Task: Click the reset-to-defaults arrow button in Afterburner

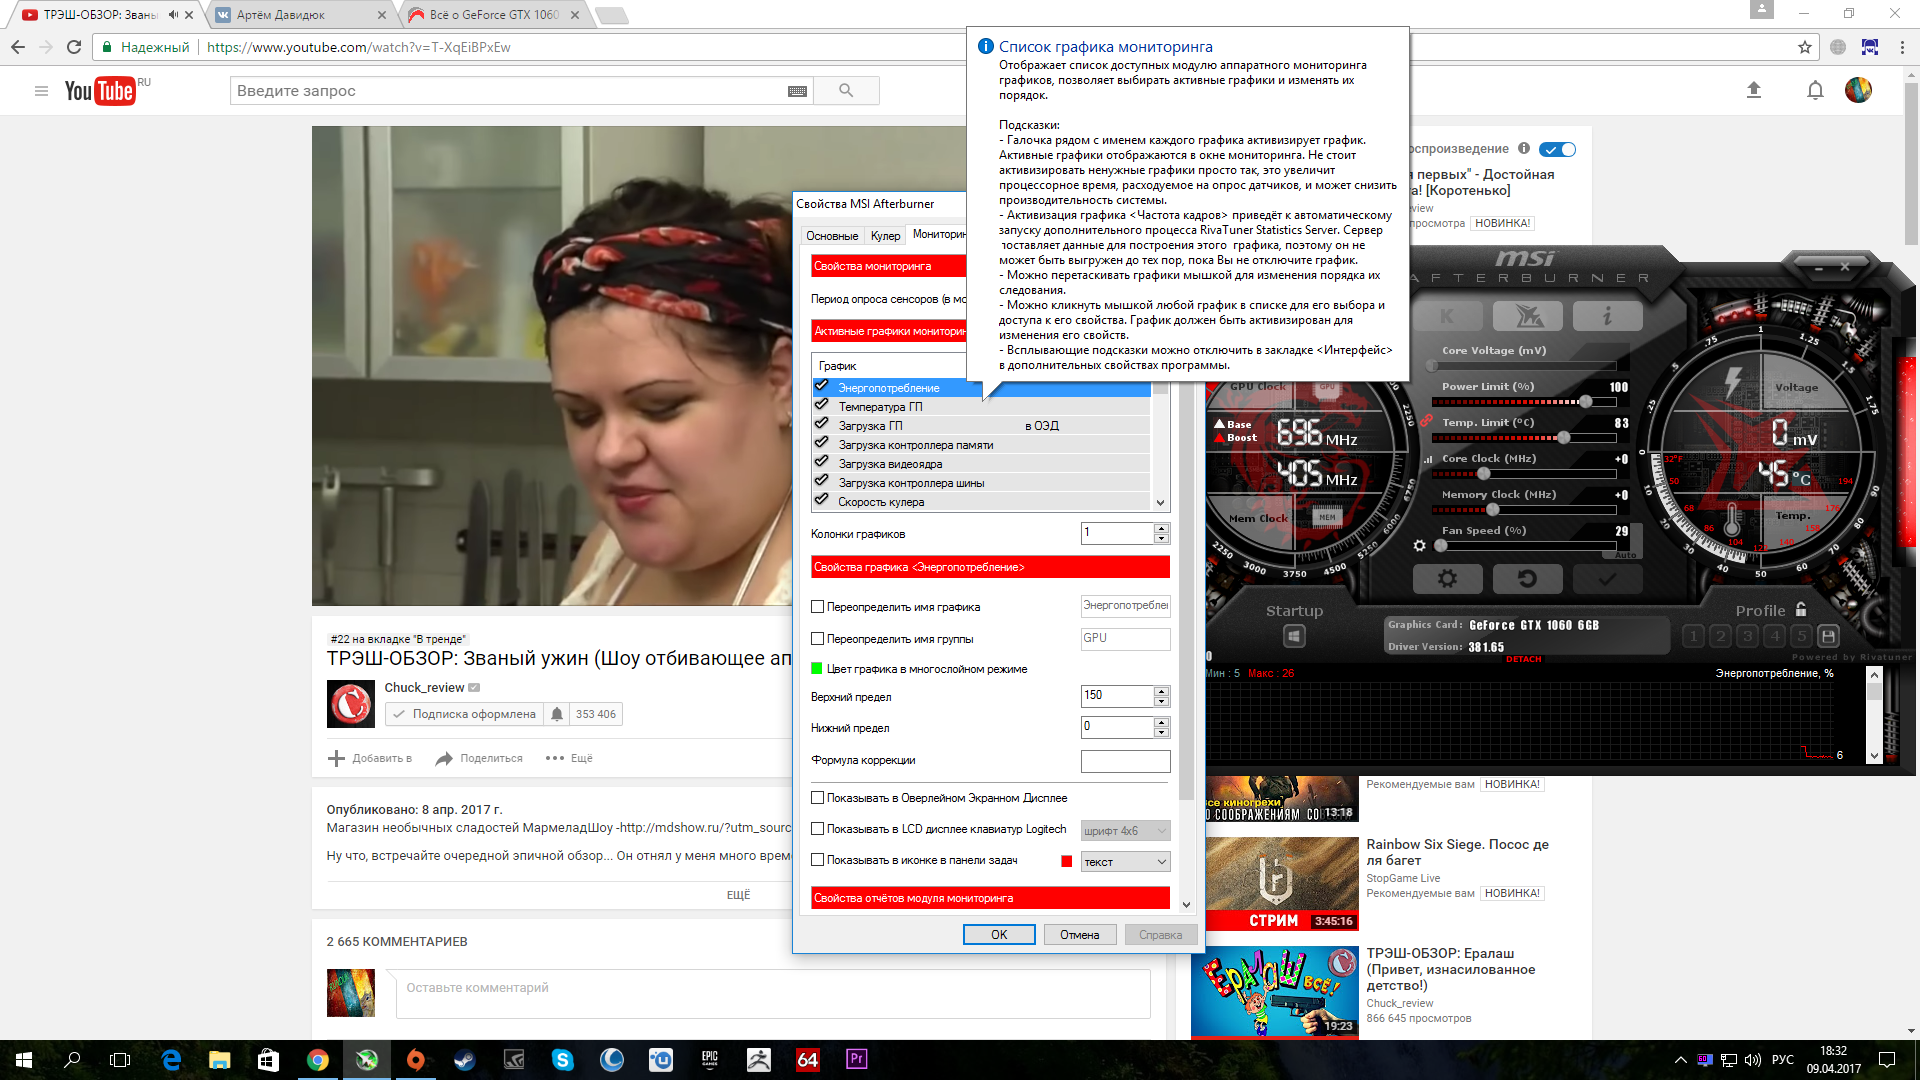Action: point(1526,579)
